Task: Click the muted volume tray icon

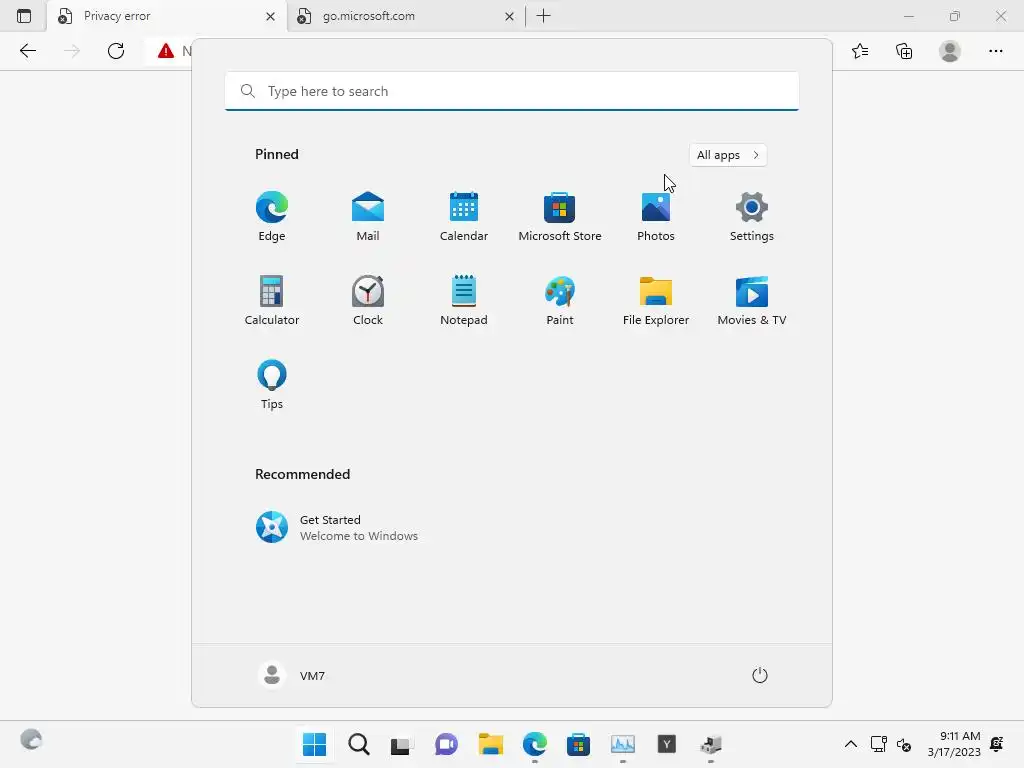Action: 904,744
